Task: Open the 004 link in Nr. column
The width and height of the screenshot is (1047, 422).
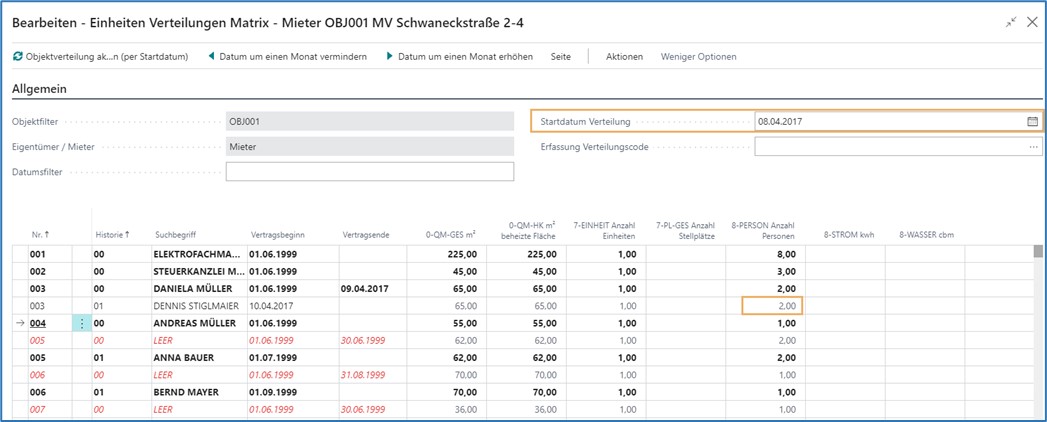Action: tap(37, 324)
